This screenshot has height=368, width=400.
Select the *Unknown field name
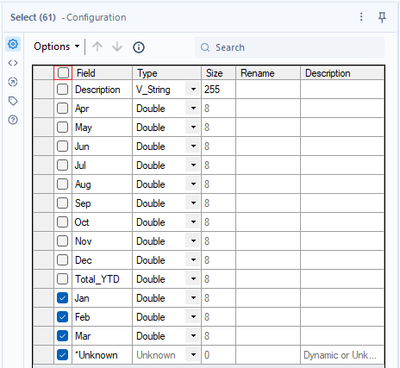(96, 355)
